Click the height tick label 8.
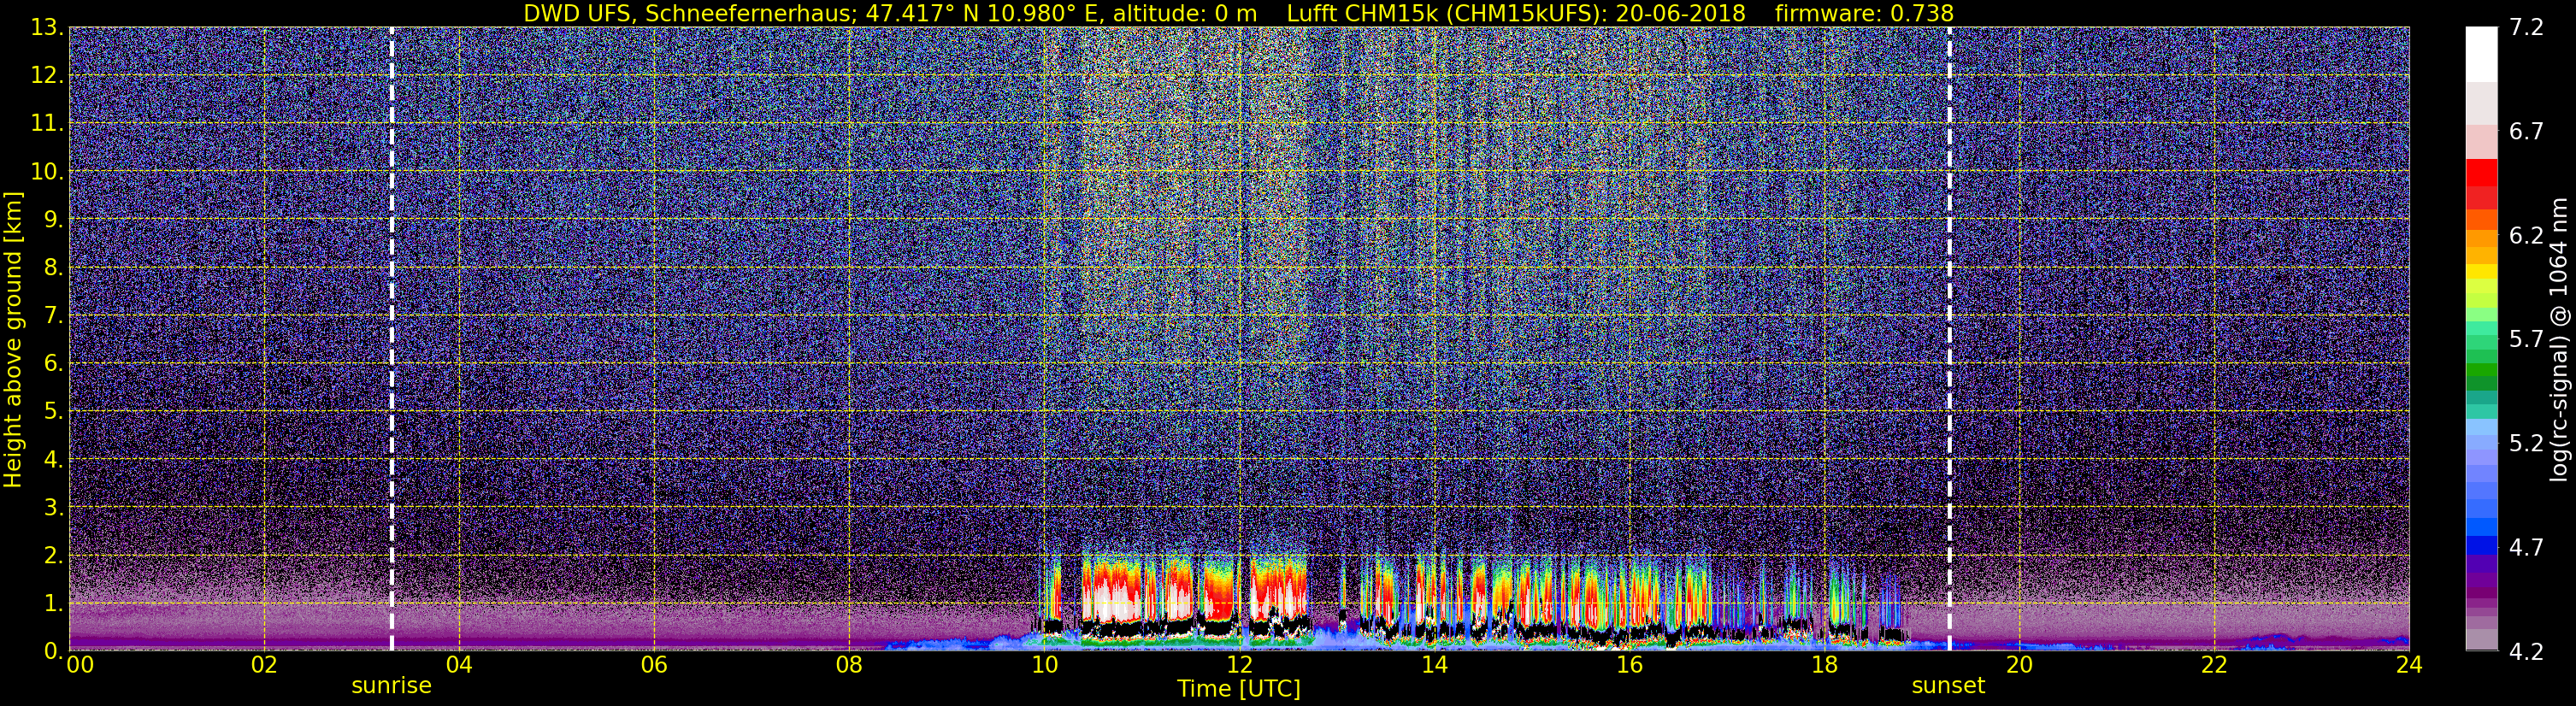Viewport: 2576px width, 706px height. click(53, 267)
